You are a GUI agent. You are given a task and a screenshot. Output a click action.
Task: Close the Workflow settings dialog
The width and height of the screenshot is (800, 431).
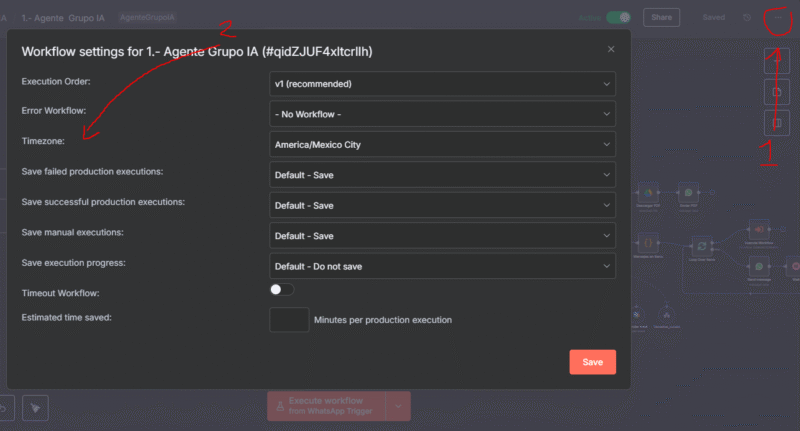click(611, 49)
